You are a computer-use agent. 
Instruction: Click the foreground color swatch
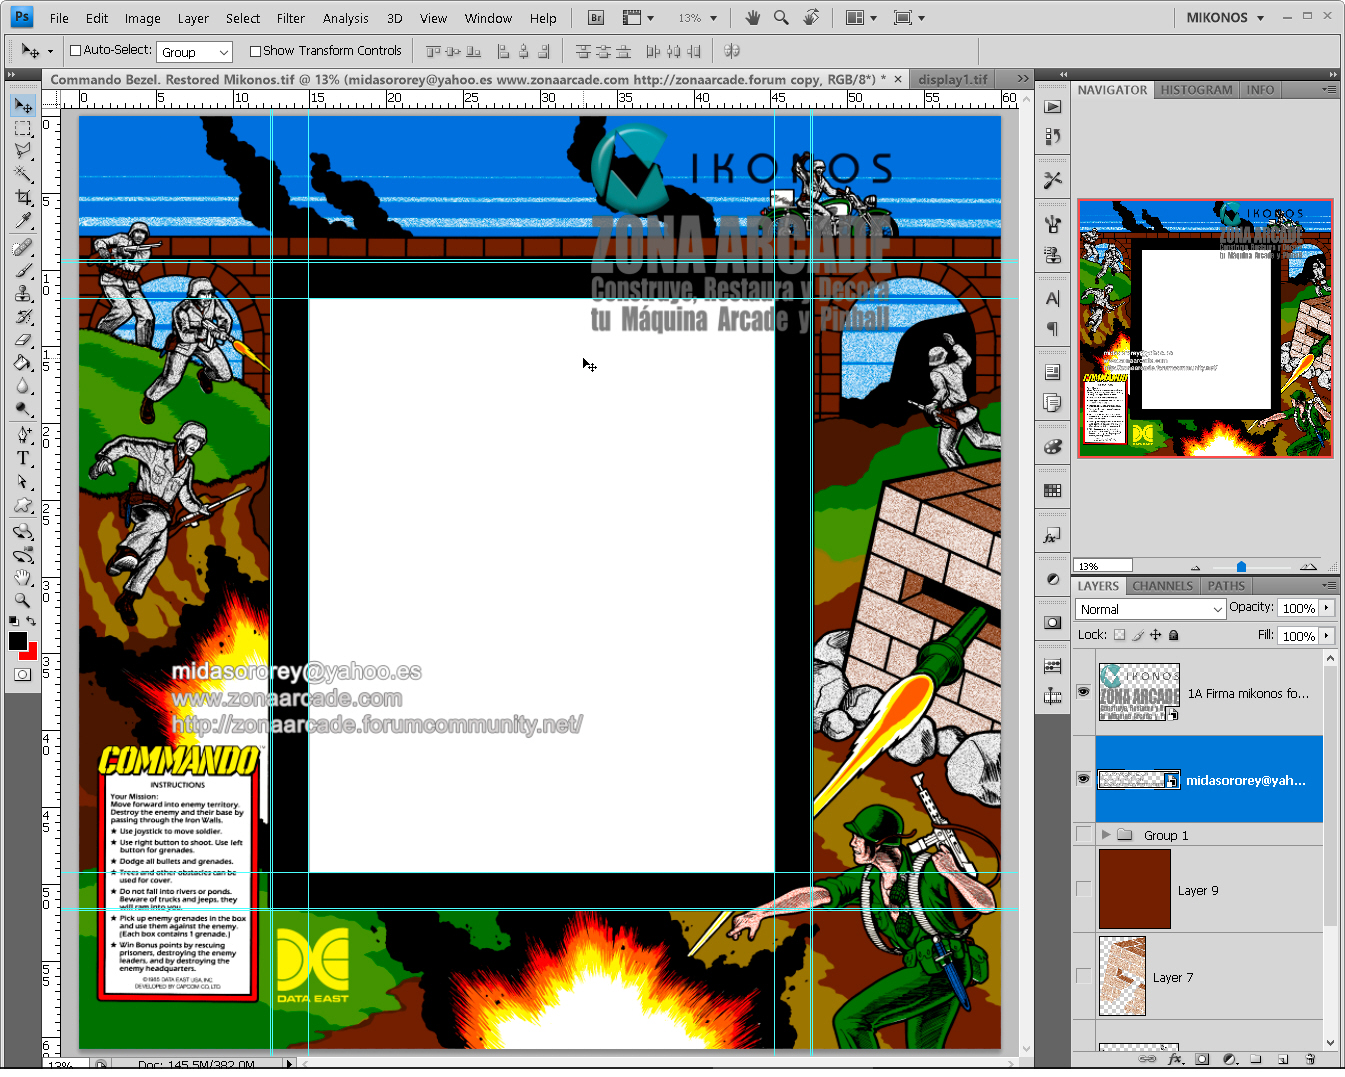point(18,642)
